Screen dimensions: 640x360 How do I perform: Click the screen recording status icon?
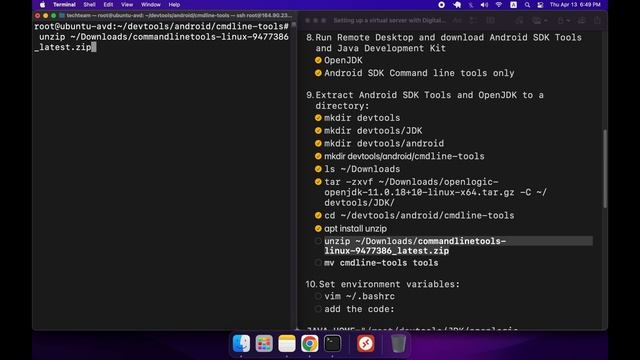(x=441, y=5)
